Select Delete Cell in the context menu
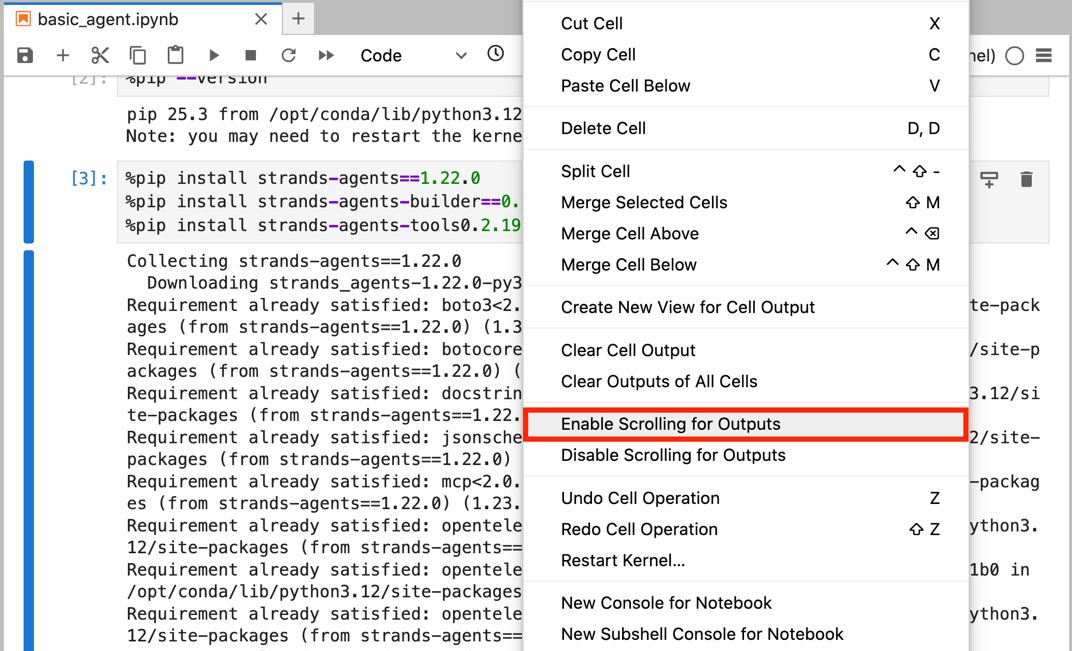 (746, 128)
